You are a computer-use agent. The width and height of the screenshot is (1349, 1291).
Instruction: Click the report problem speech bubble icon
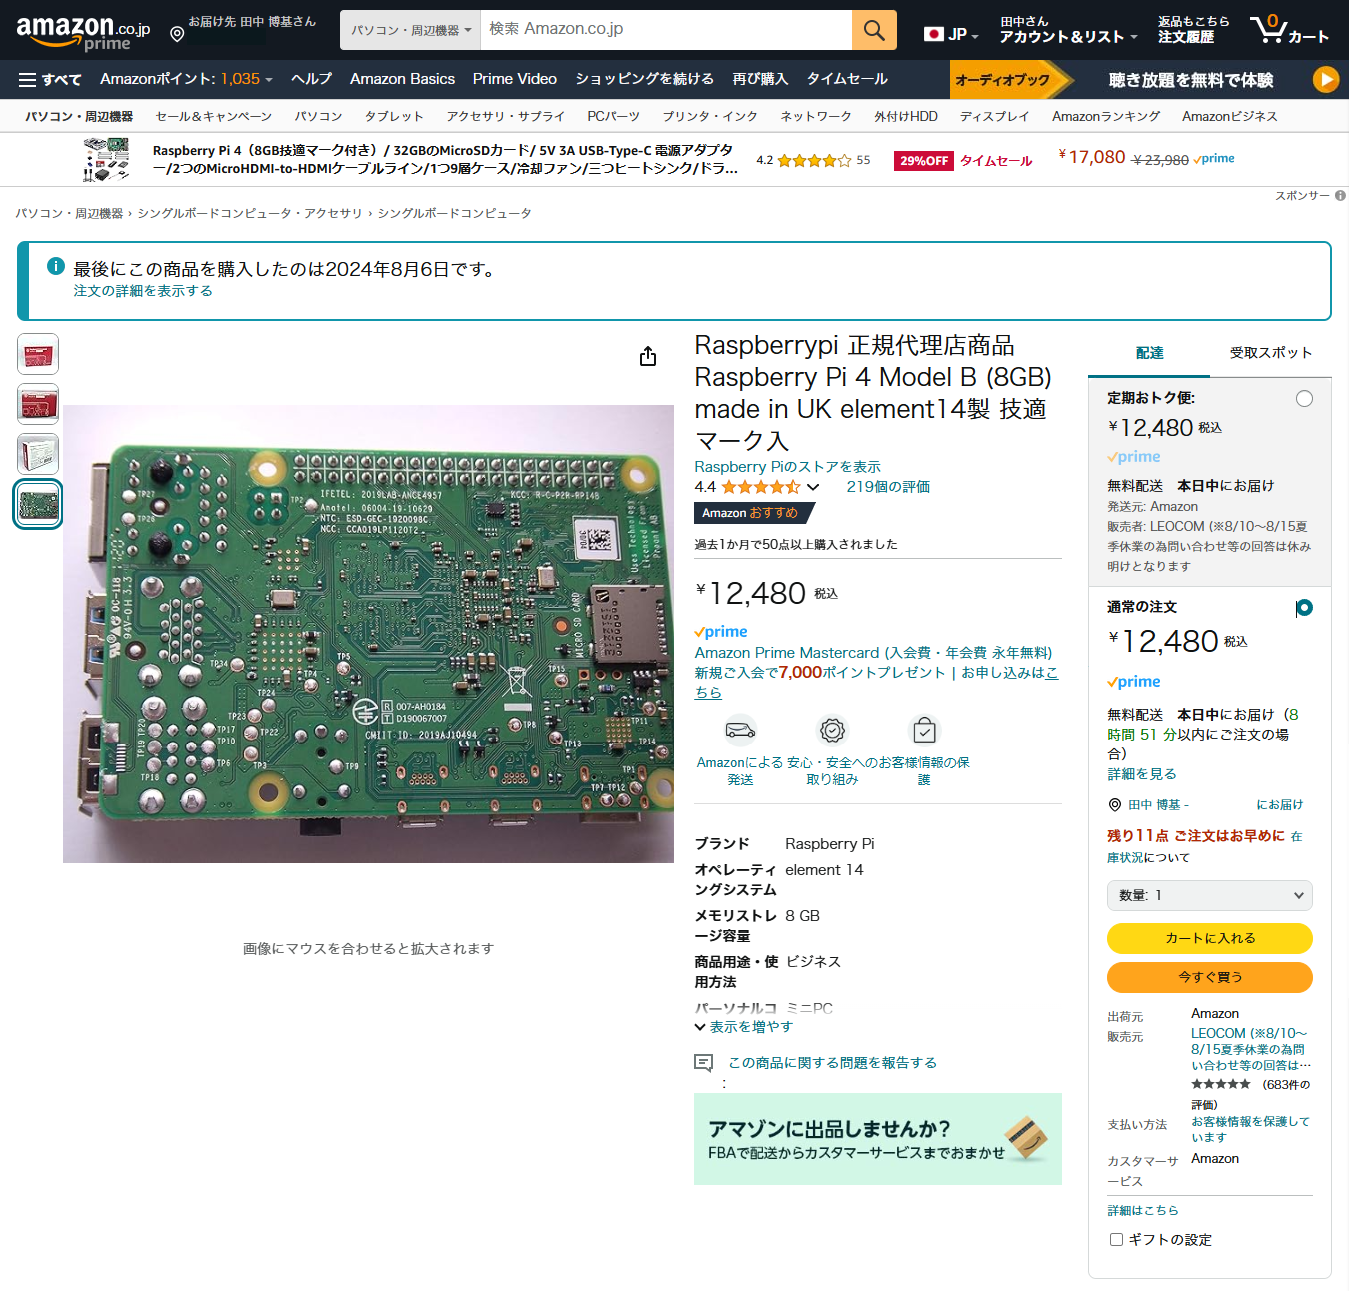tap(704, 1063)
